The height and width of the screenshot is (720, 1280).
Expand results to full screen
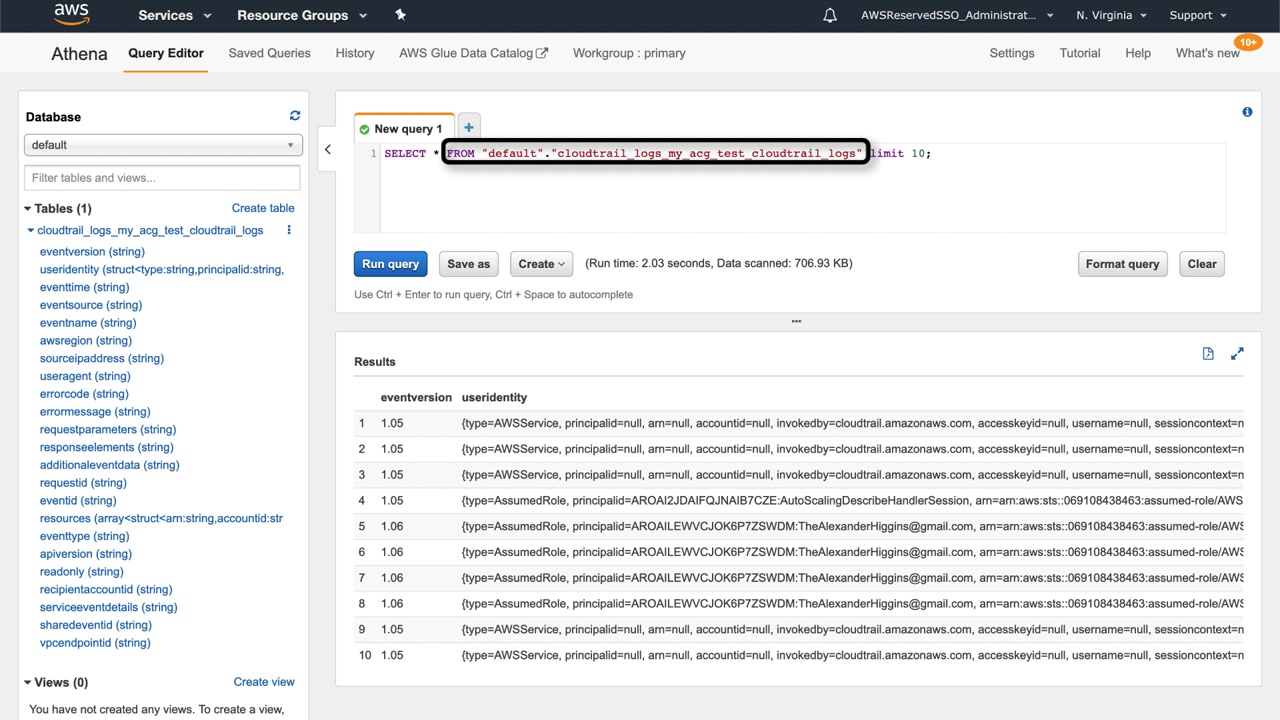pos(1237,354)
